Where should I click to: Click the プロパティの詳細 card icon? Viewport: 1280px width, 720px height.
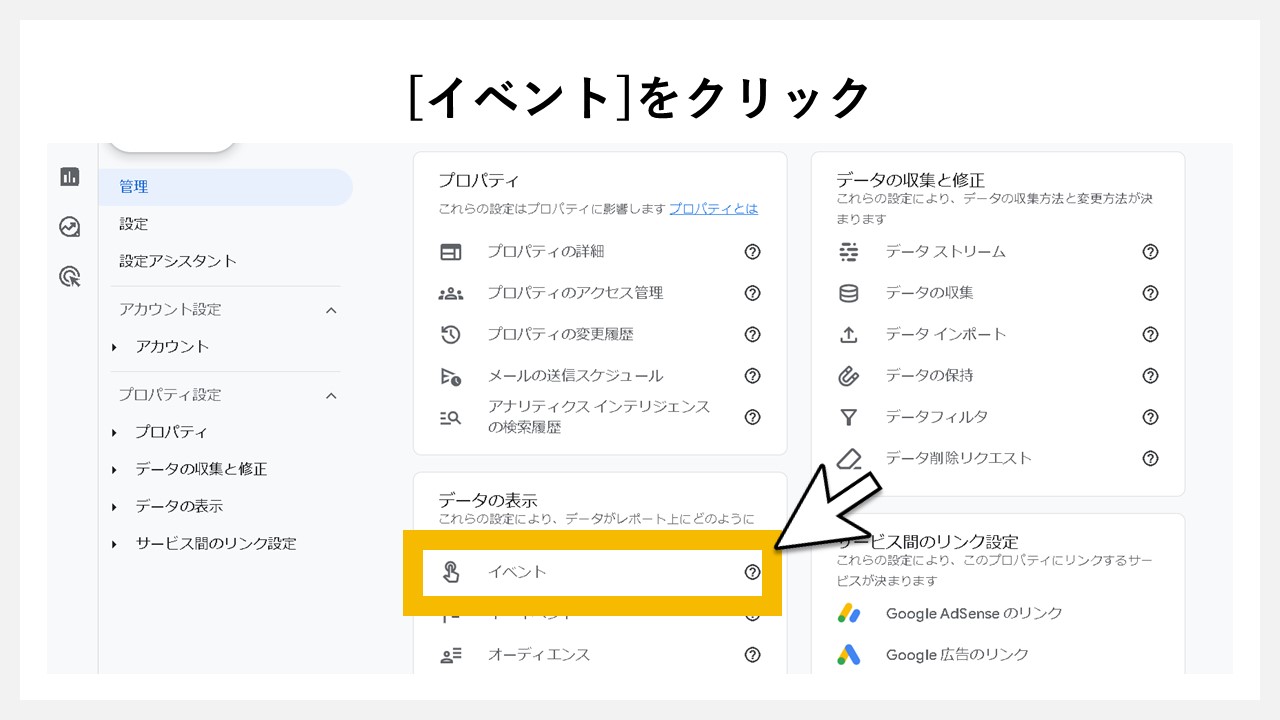coord(452,251)
